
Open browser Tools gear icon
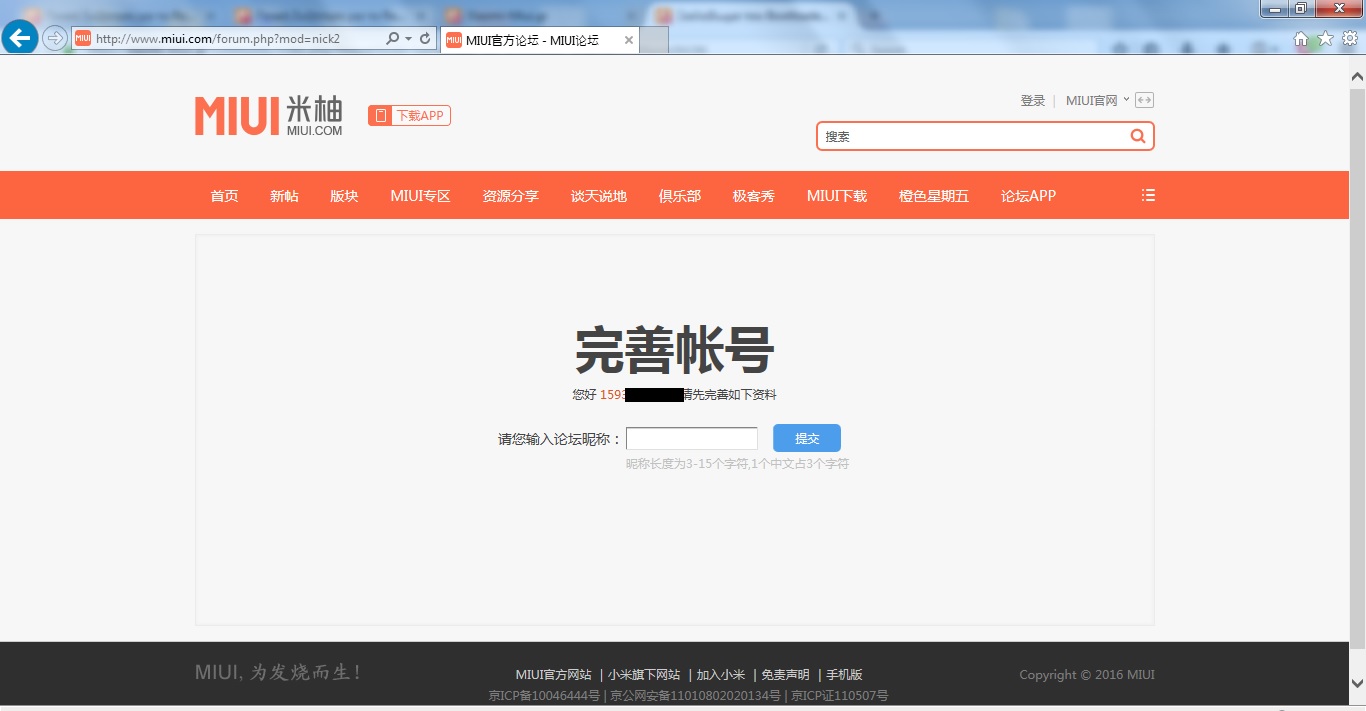[x=1350, y=38]
